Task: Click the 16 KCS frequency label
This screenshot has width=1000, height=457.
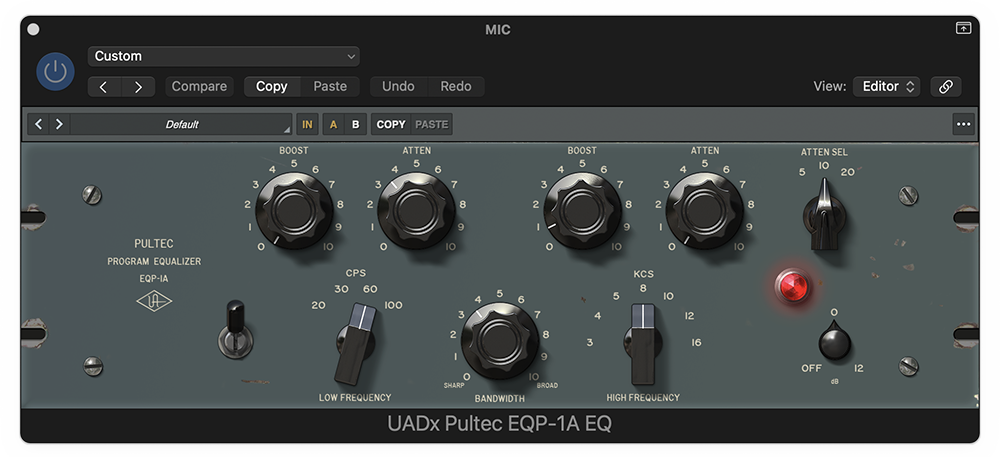Action: pyautogui.click(x=696, y=342)
